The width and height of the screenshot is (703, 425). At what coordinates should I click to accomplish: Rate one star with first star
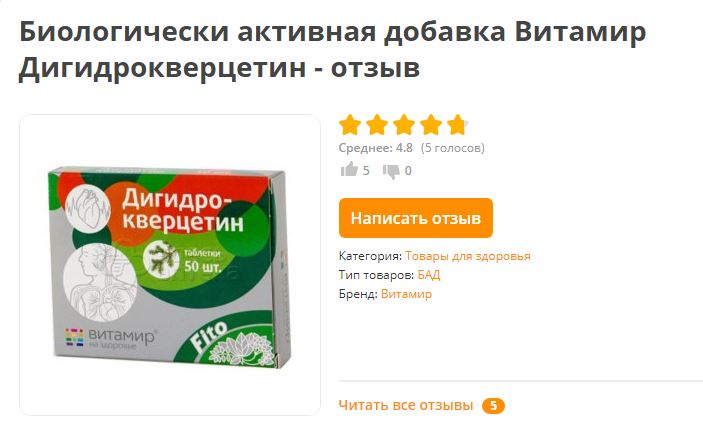point(350,125)
